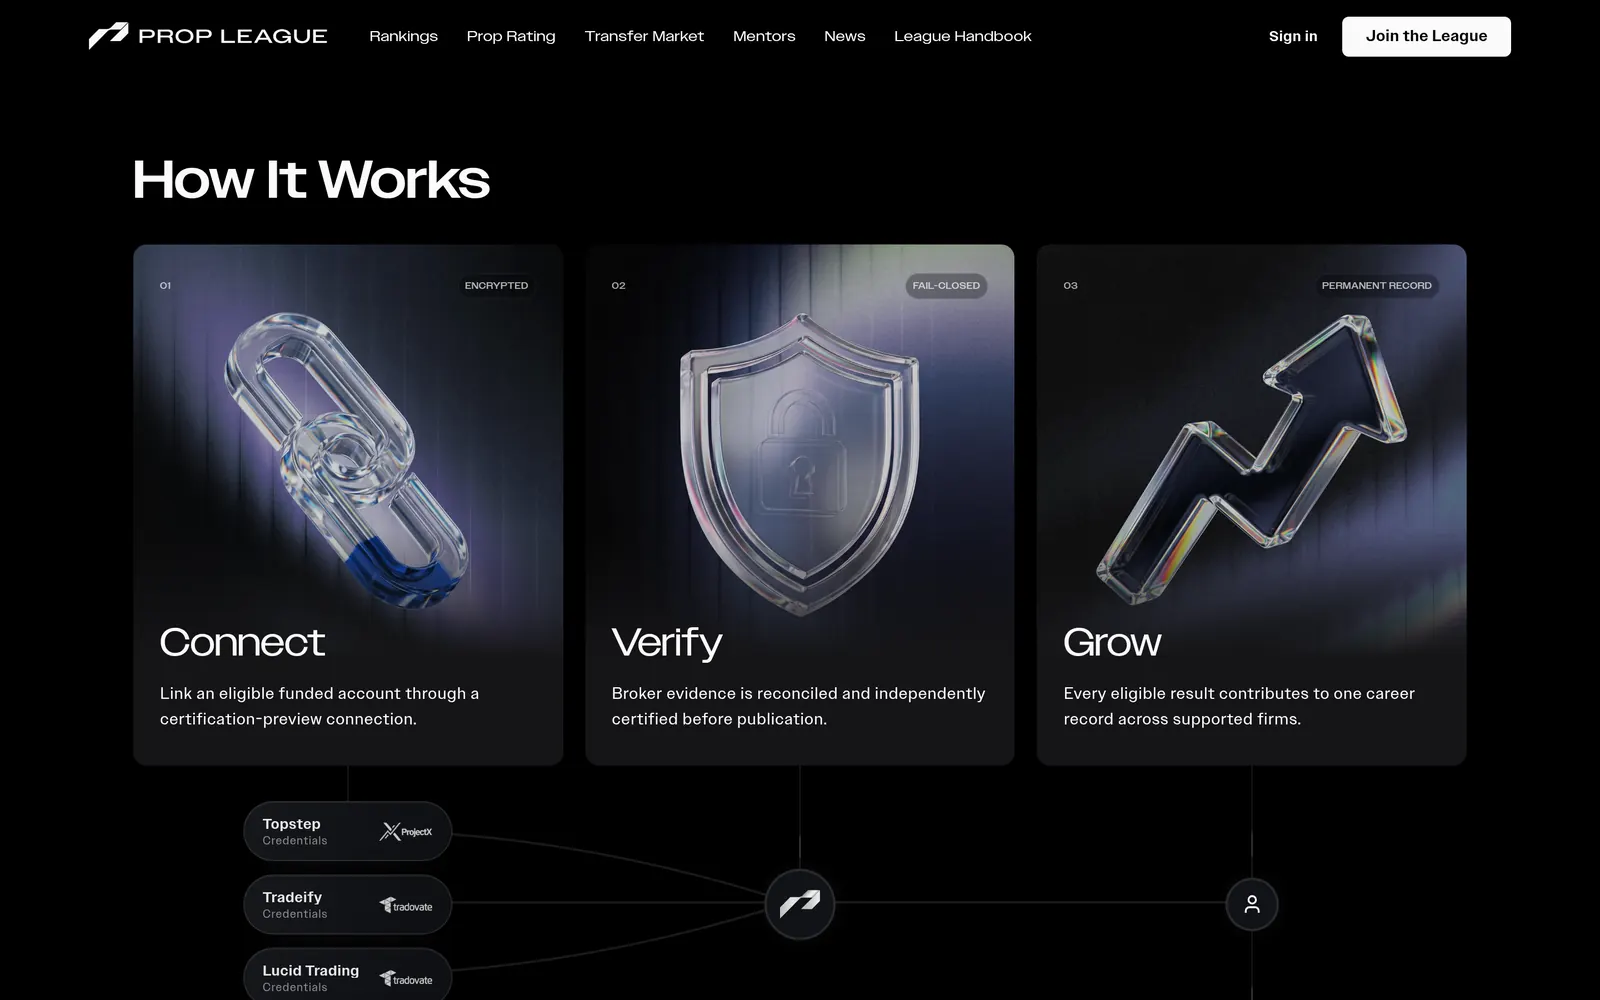Click text "Every eligible result contributes to one career"
1600x1000 pixels.
[1239, 693]
